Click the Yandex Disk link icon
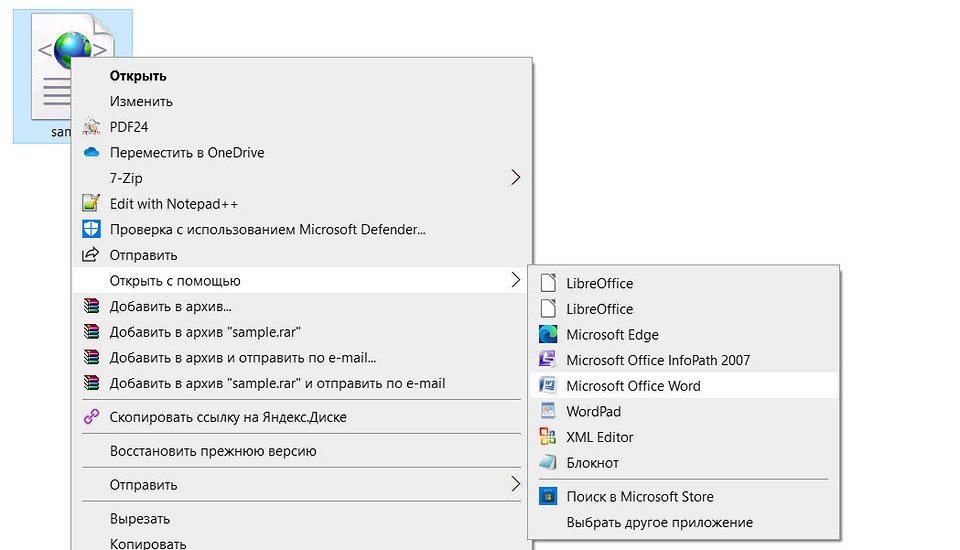Screen dimensions: 960x550 coord(91,416)
